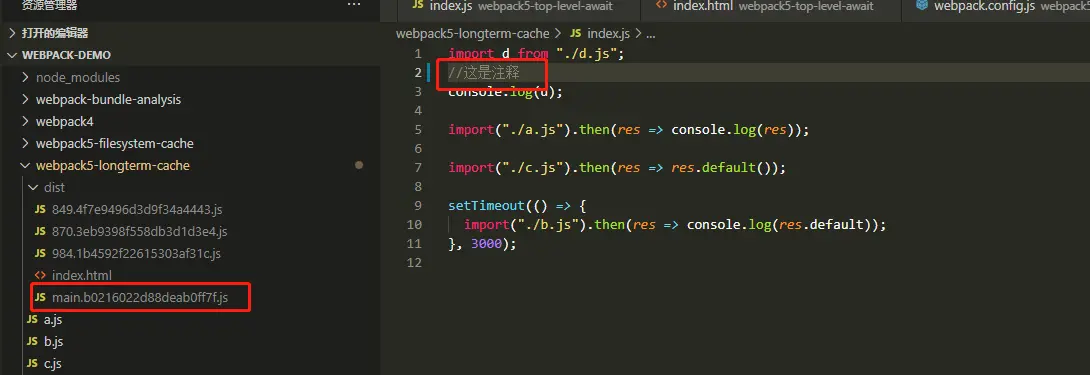Screen dimensions: 1090x375
Task: Click the JS icon of 849.4f7e9496d3d9f34a4443.js
Action: click(x=40, y=209)
